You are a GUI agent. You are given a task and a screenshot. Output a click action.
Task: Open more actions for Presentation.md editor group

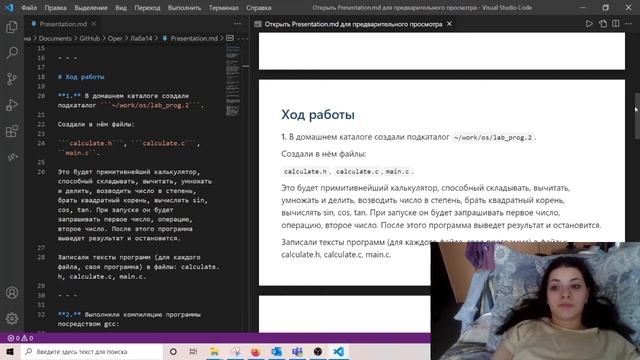238,24
